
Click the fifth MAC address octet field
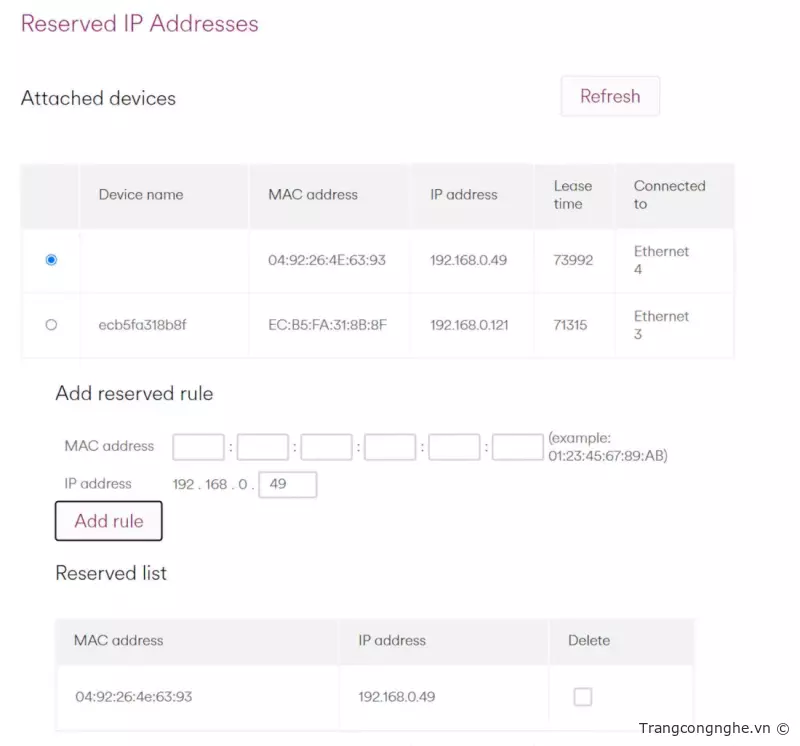pos(454,447)
